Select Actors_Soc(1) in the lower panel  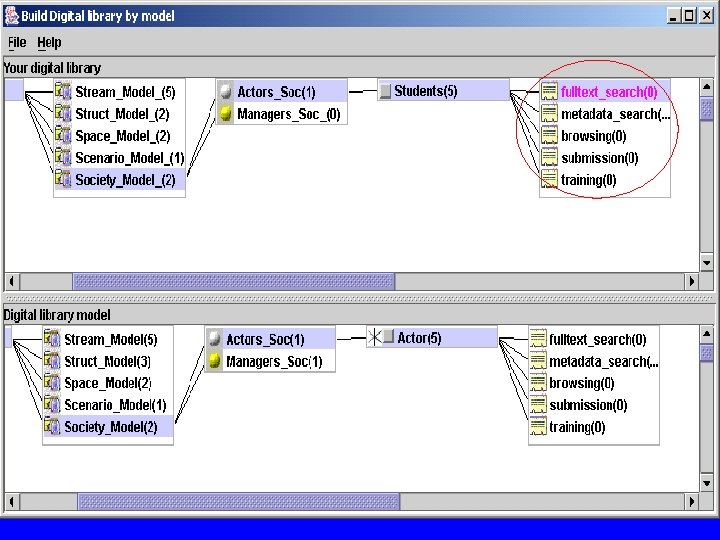click(265, 339)
